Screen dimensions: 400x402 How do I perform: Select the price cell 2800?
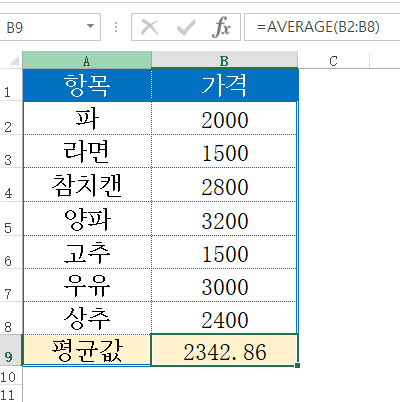tap(224, 185)
